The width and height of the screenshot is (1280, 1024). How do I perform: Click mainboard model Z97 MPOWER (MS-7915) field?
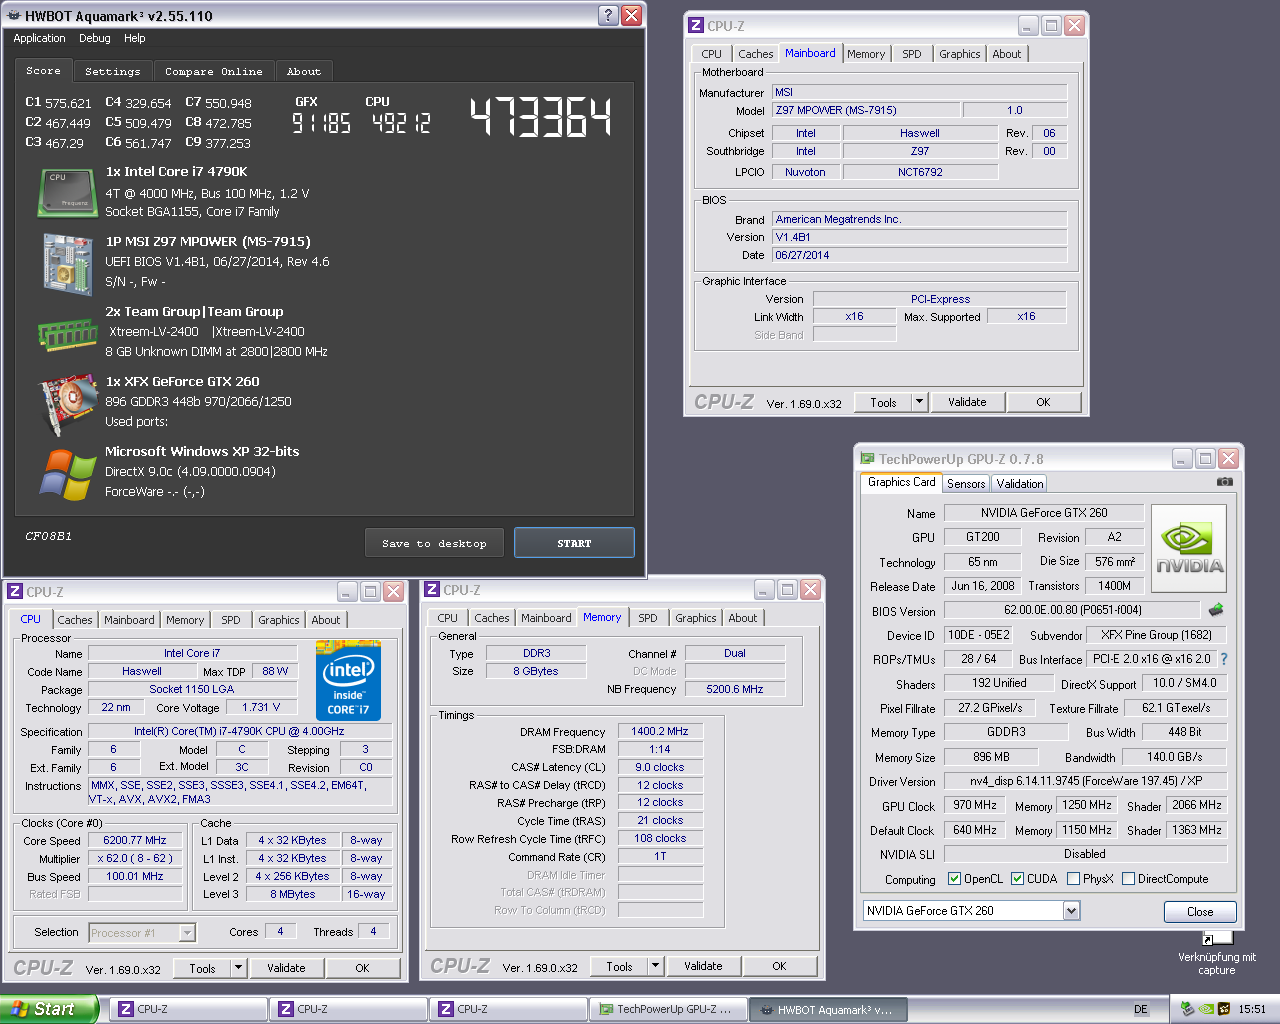tap(866, 110)
